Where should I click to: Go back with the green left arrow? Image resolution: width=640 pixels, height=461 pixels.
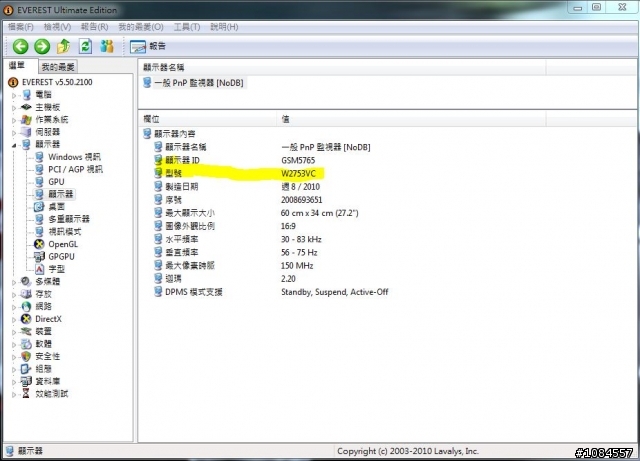(20, 47)
